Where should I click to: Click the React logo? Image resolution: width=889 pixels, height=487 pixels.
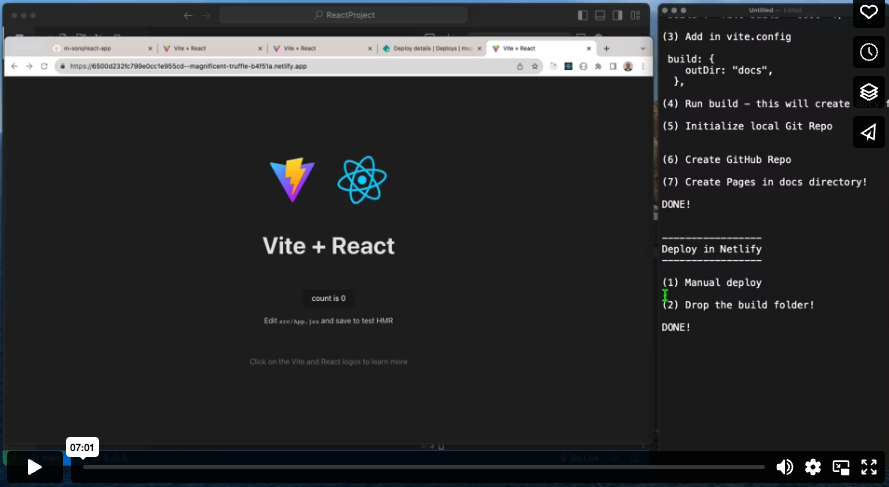click(362, 180)
